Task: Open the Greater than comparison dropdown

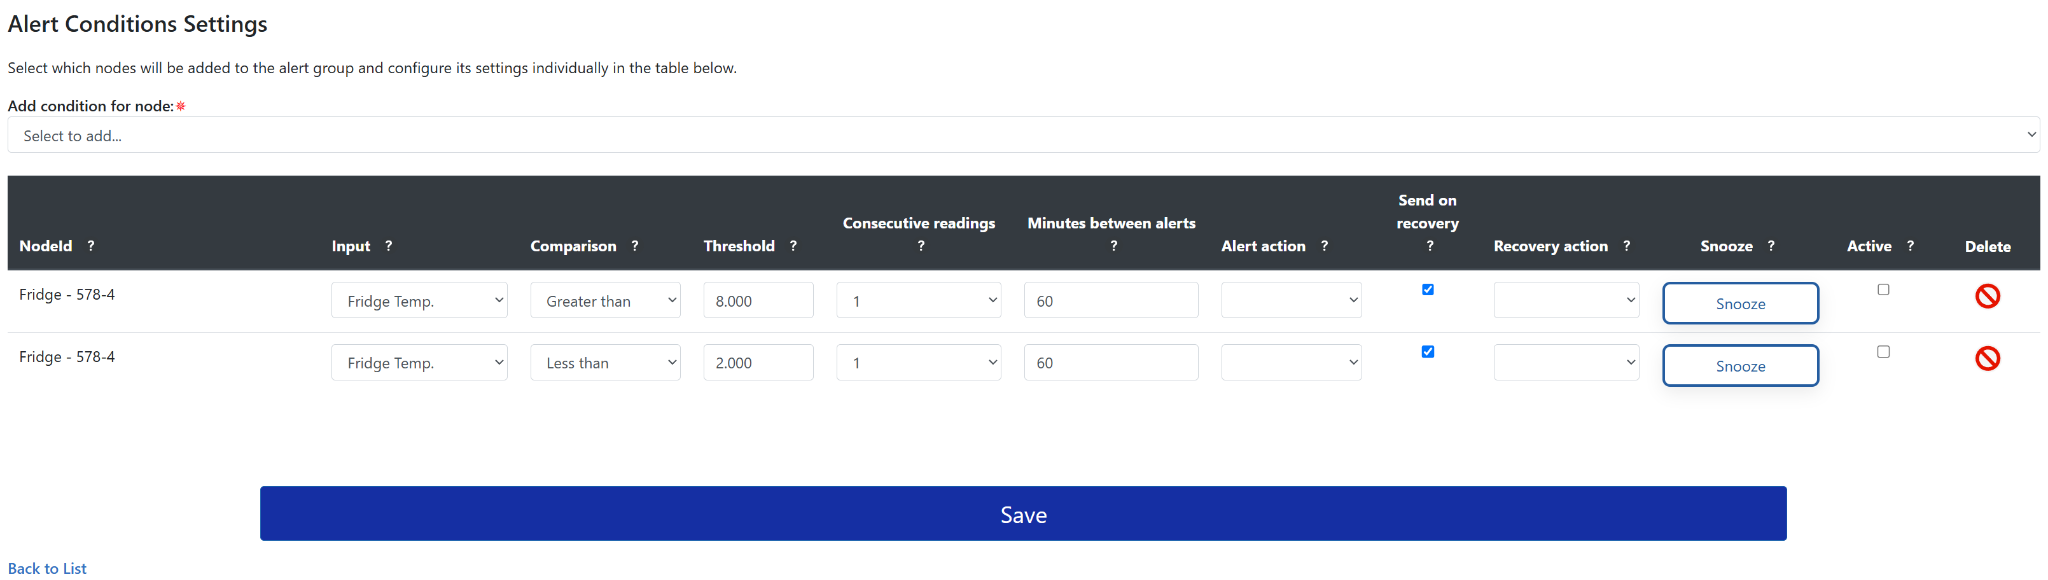Action: tap(605, 300)
